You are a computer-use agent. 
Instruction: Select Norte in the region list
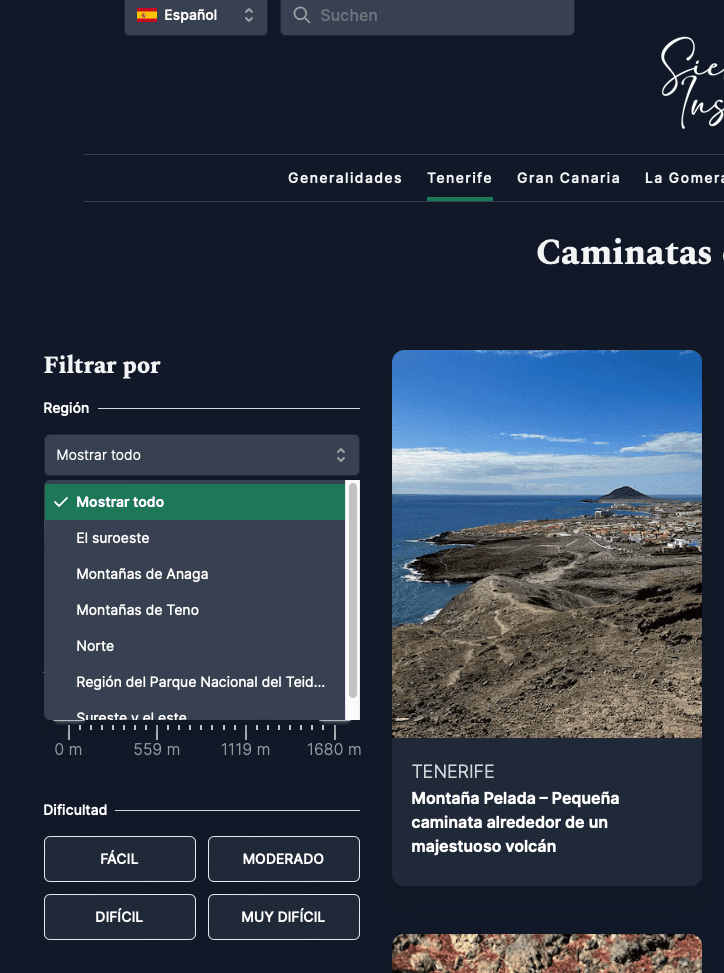[95, 646]
